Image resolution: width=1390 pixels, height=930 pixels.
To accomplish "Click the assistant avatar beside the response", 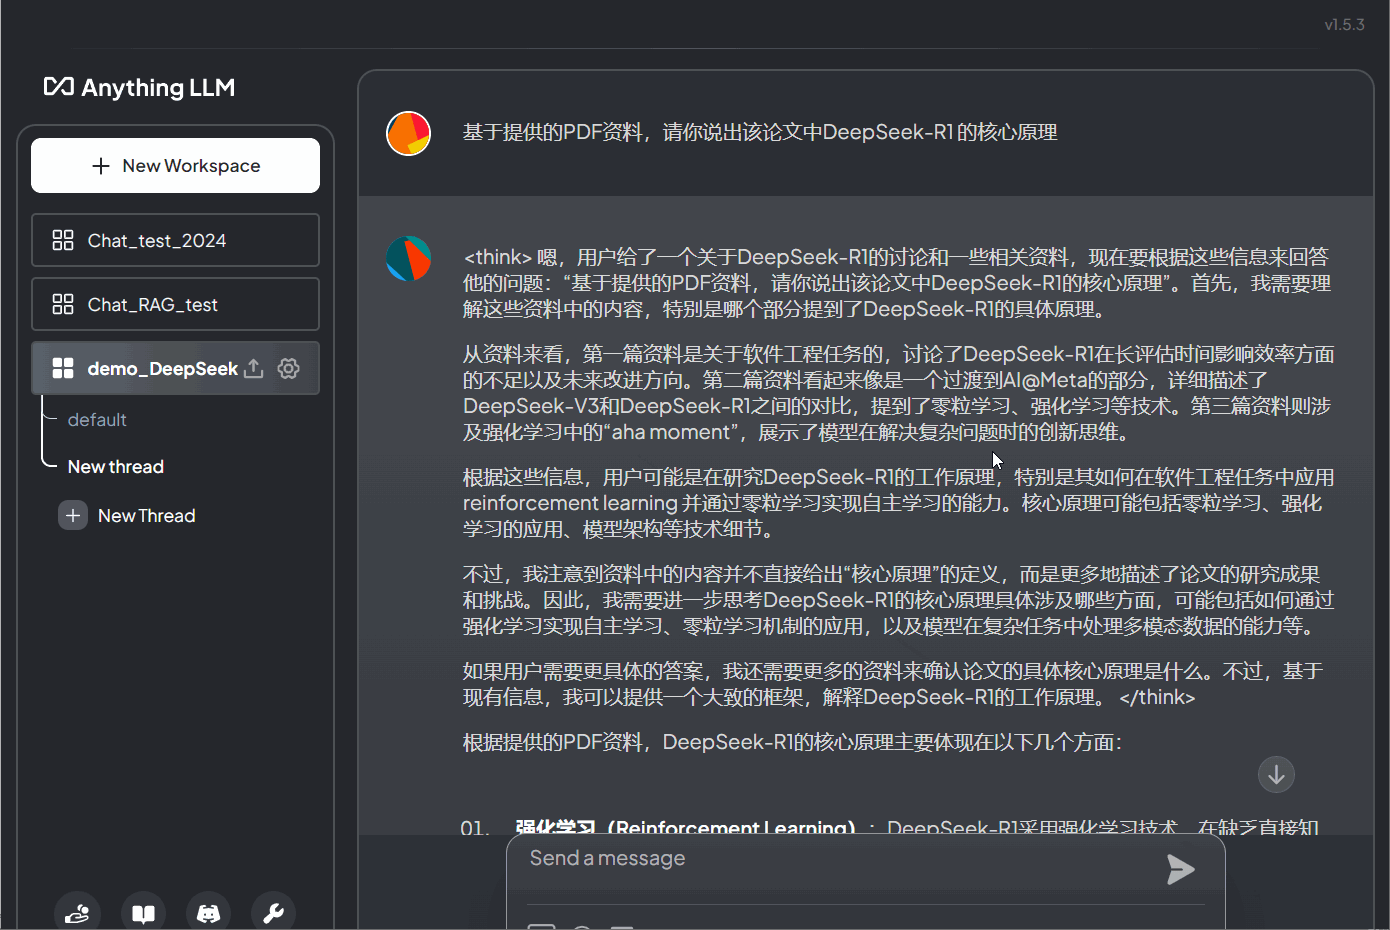I will pos(408,259).
